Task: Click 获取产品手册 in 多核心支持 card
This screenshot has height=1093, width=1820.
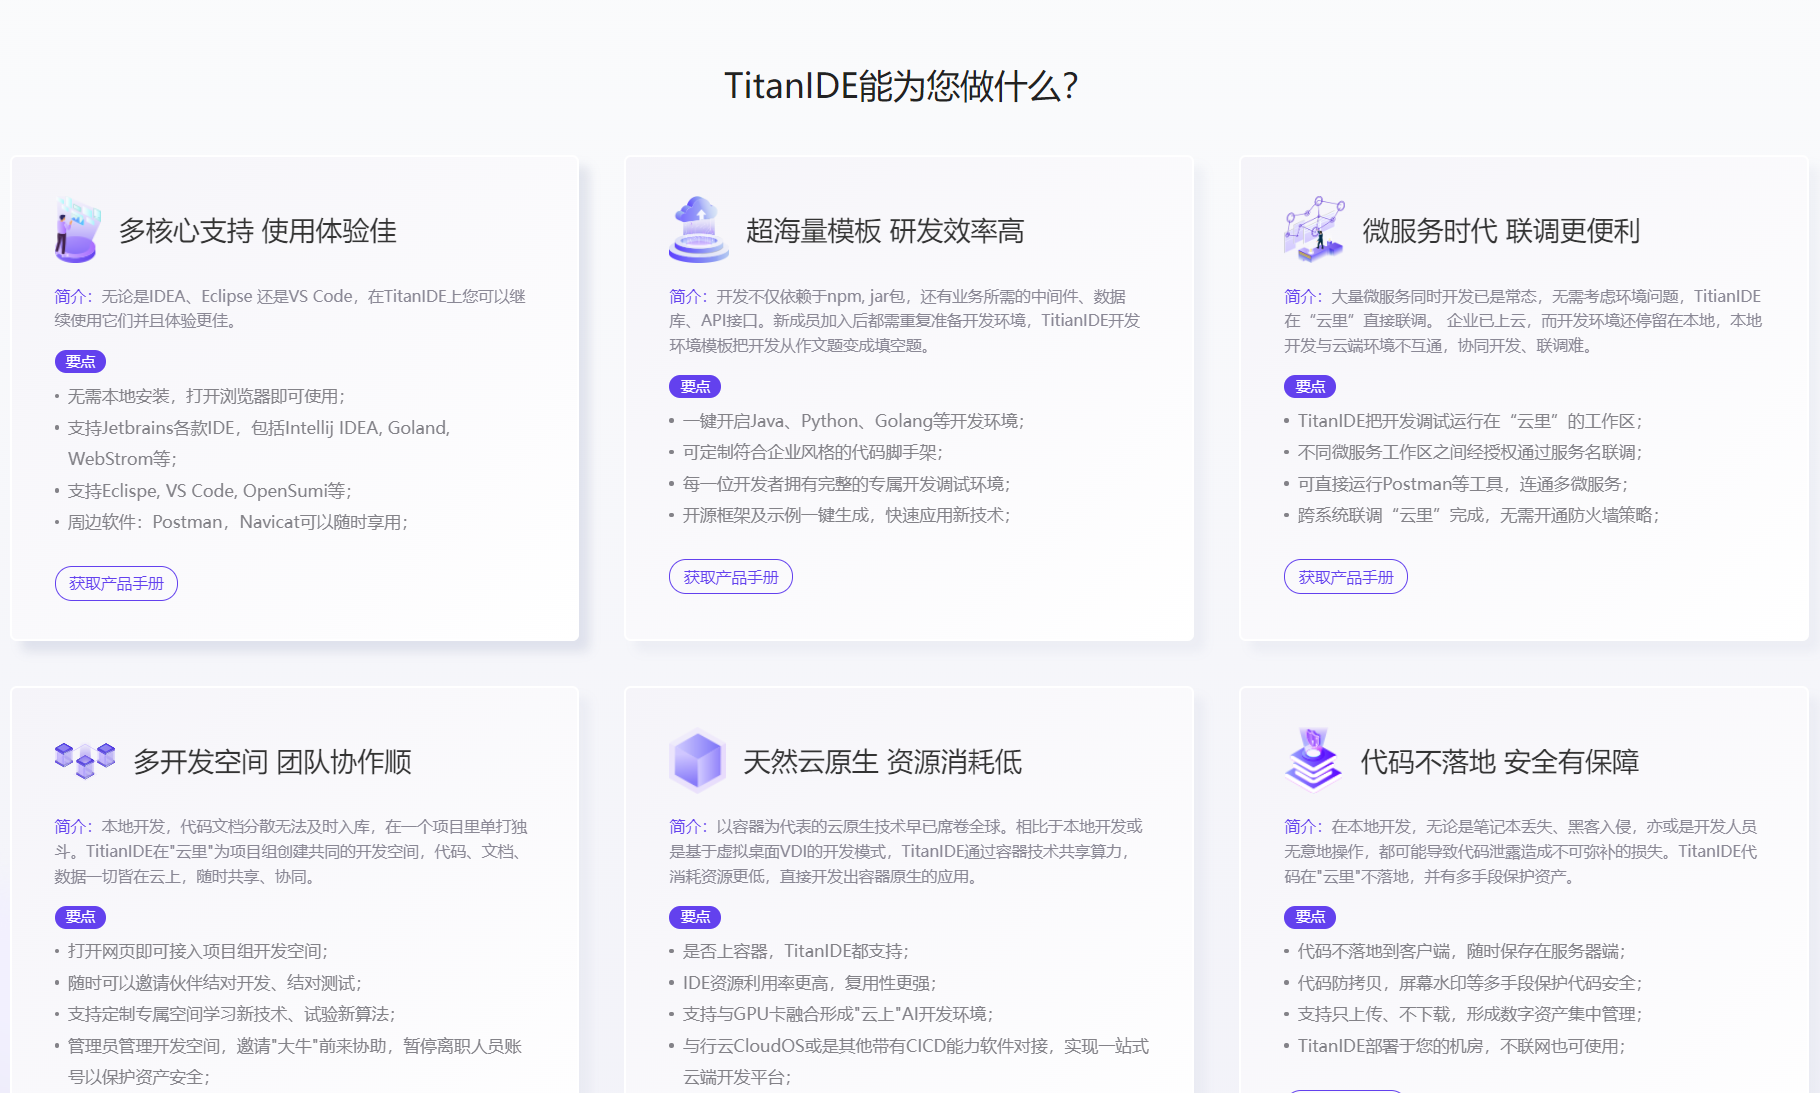Action: [116, 583]
